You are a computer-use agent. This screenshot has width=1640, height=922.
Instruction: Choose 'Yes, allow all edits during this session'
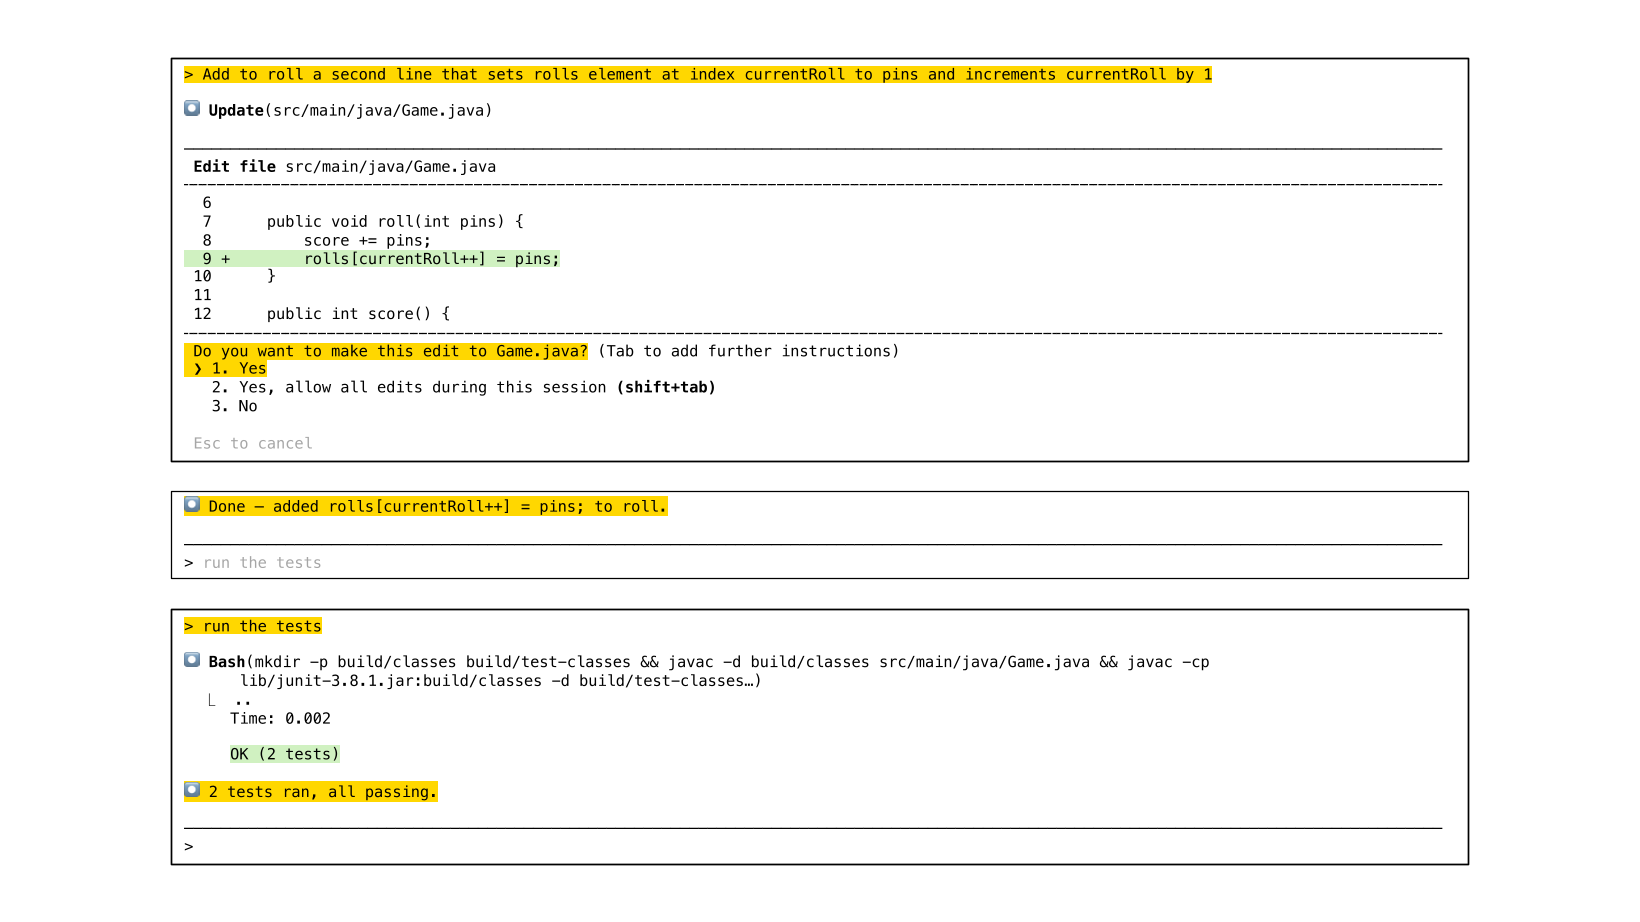pyautogui.click(x=463, y=388)
